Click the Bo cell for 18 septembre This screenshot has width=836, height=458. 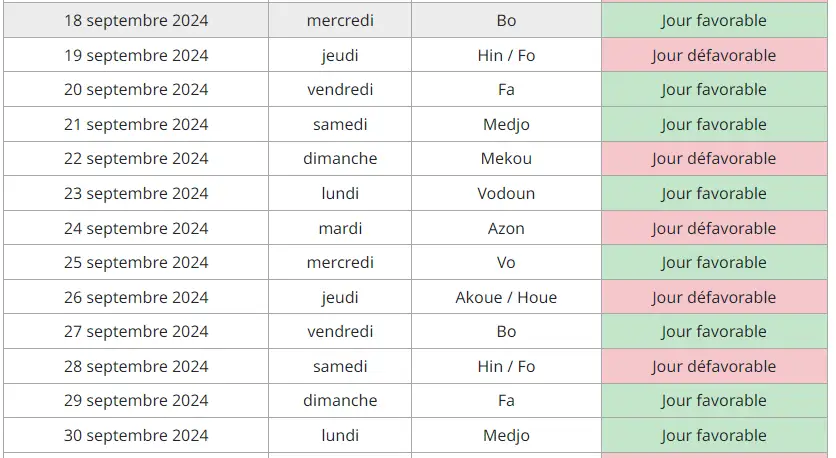tap(506, 20)
